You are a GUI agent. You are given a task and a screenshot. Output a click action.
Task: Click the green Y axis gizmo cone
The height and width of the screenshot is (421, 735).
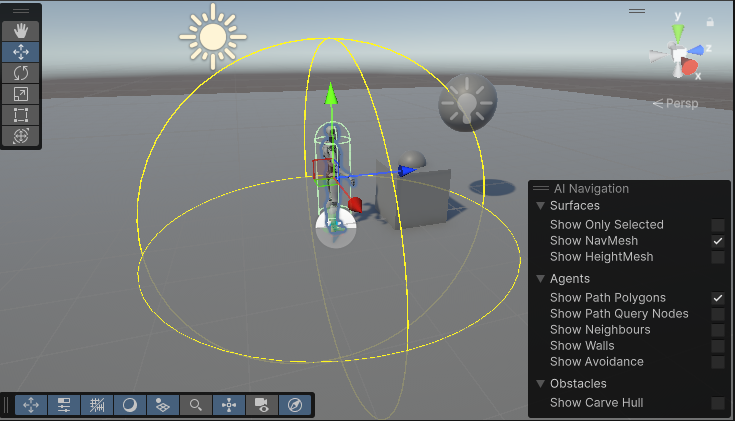pyautogui.click(x=678, y=33)
